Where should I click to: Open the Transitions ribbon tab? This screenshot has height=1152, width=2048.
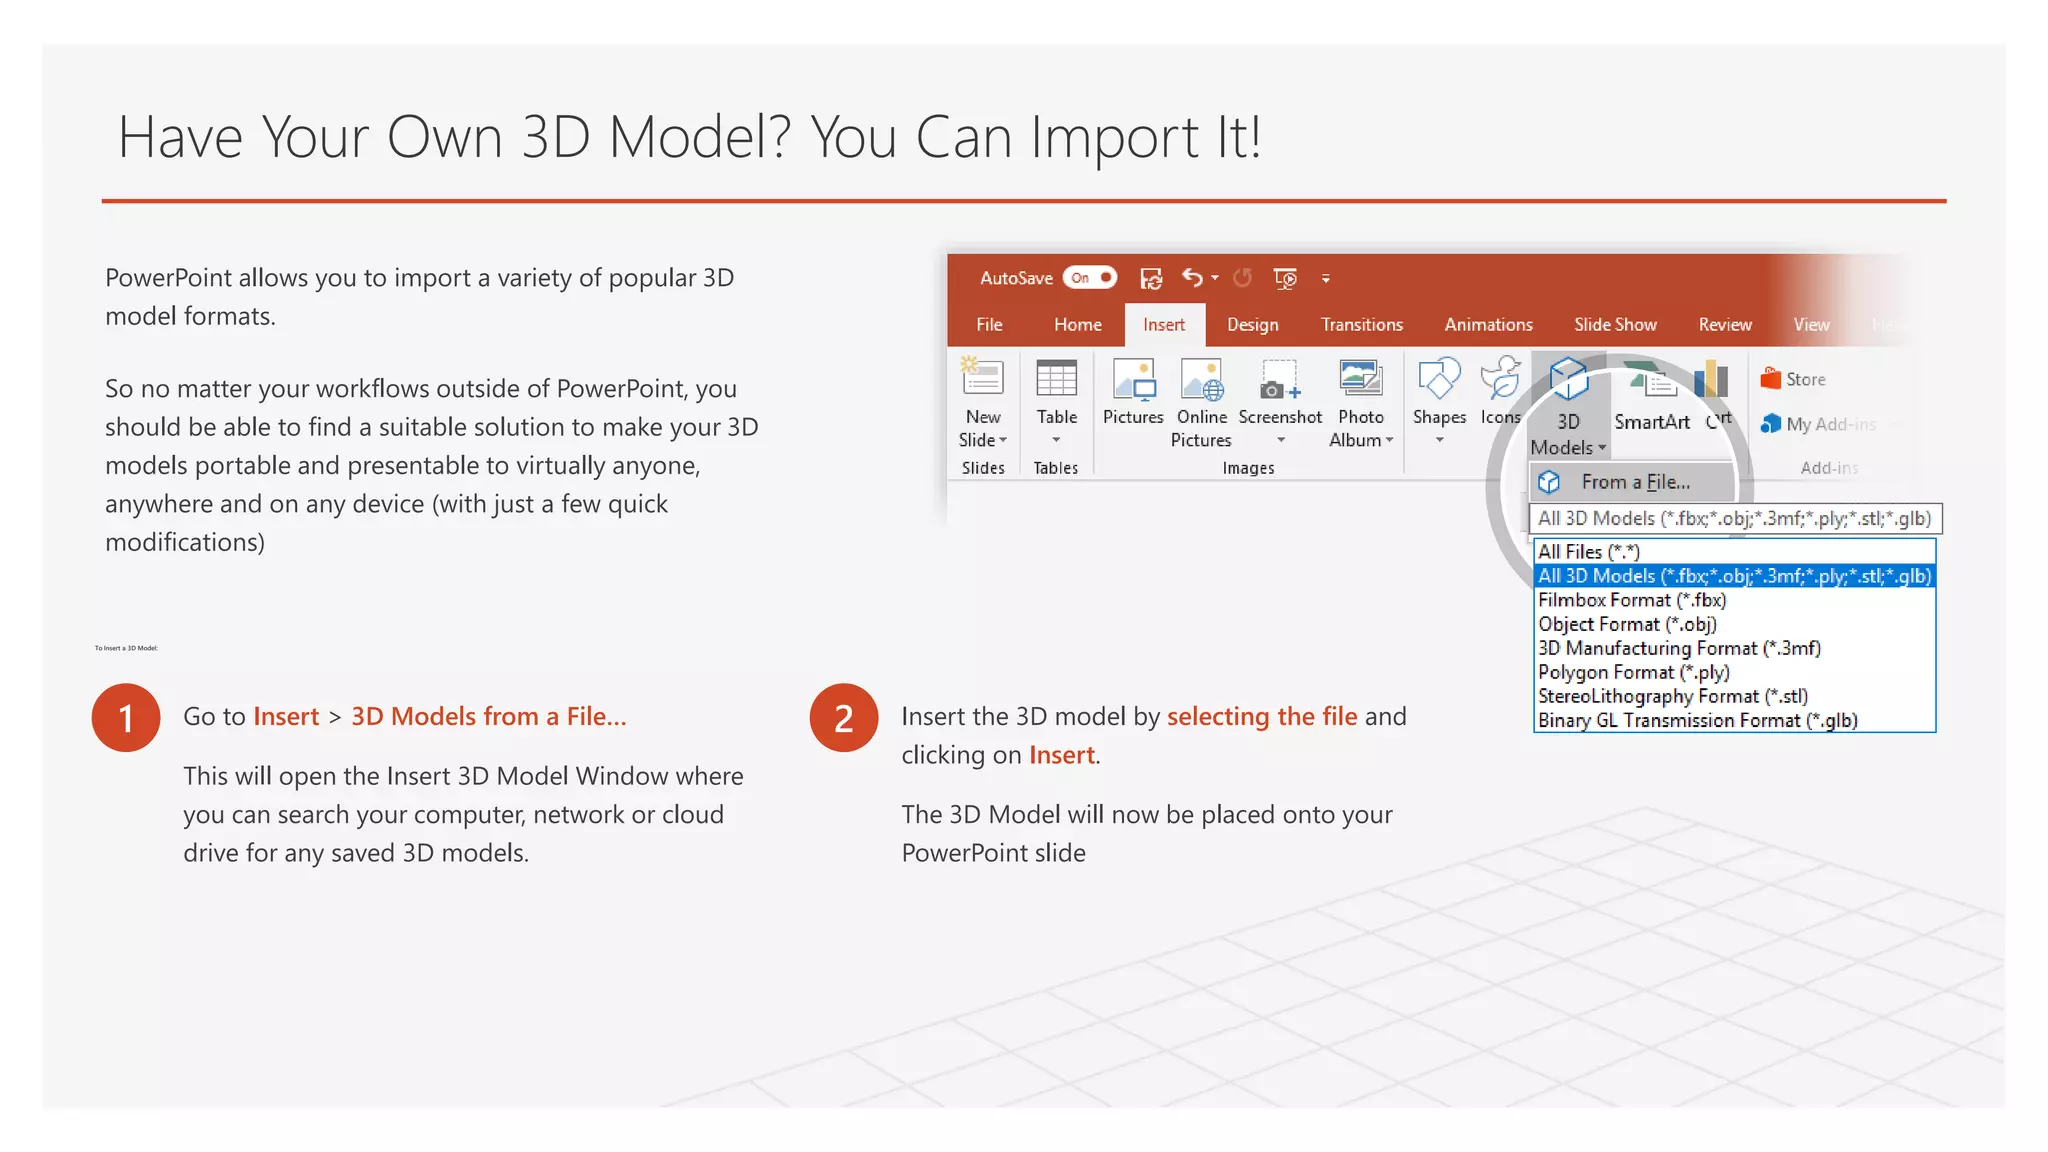[1361, 325]
